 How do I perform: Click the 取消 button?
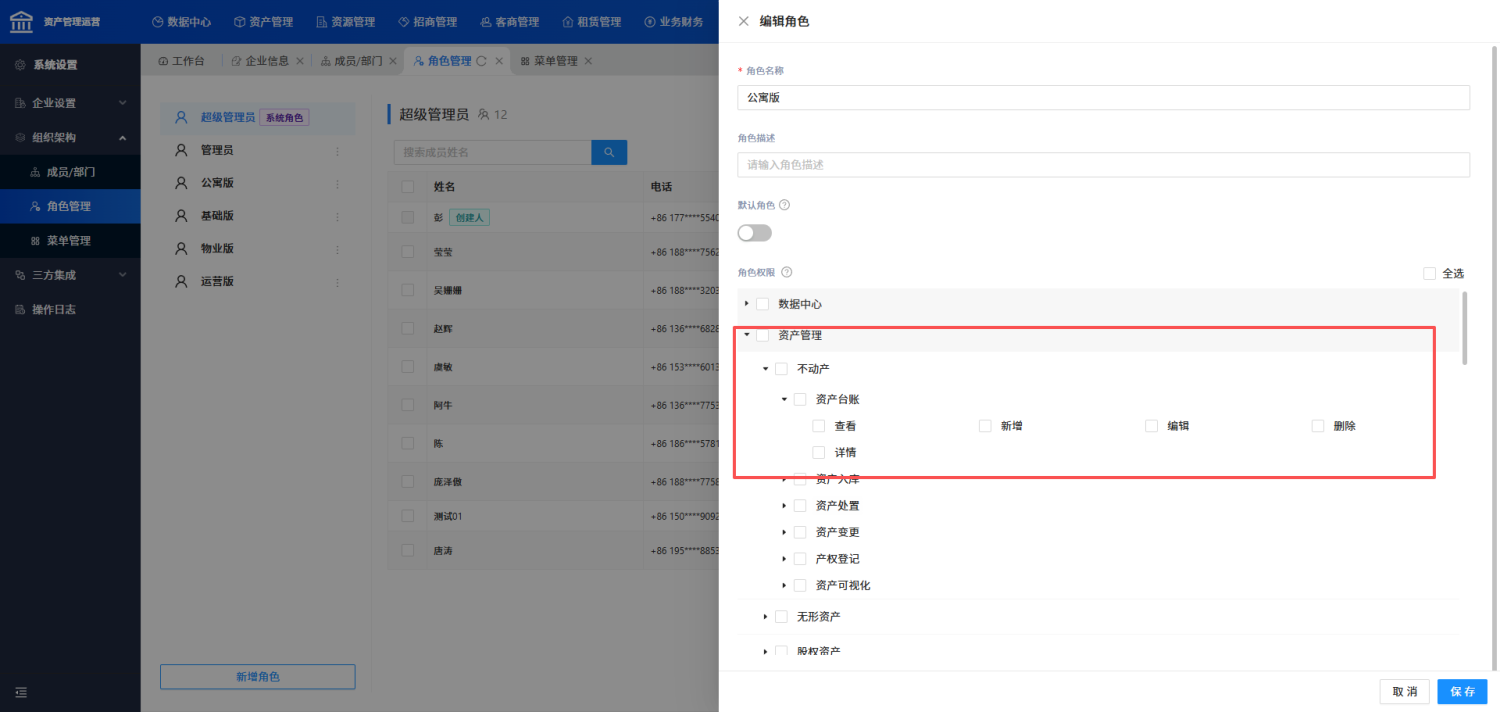click(x=1404, y=692)
